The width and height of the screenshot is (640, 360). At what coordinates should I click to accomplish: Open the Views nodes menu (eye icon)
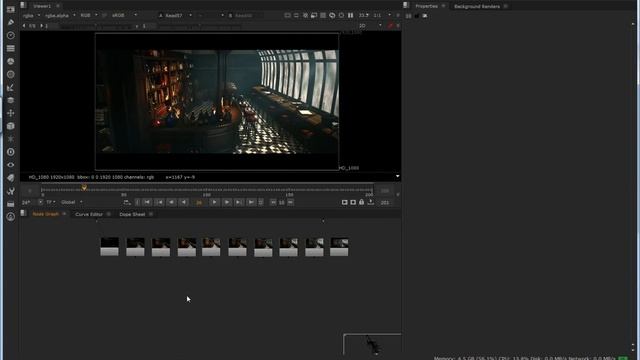pos(11,165)
